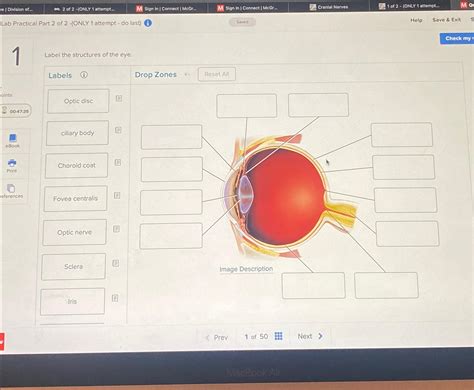Screen dimensions: 474x390
Task: Click the first drop zone left of the eye
Action: [172, 137]
